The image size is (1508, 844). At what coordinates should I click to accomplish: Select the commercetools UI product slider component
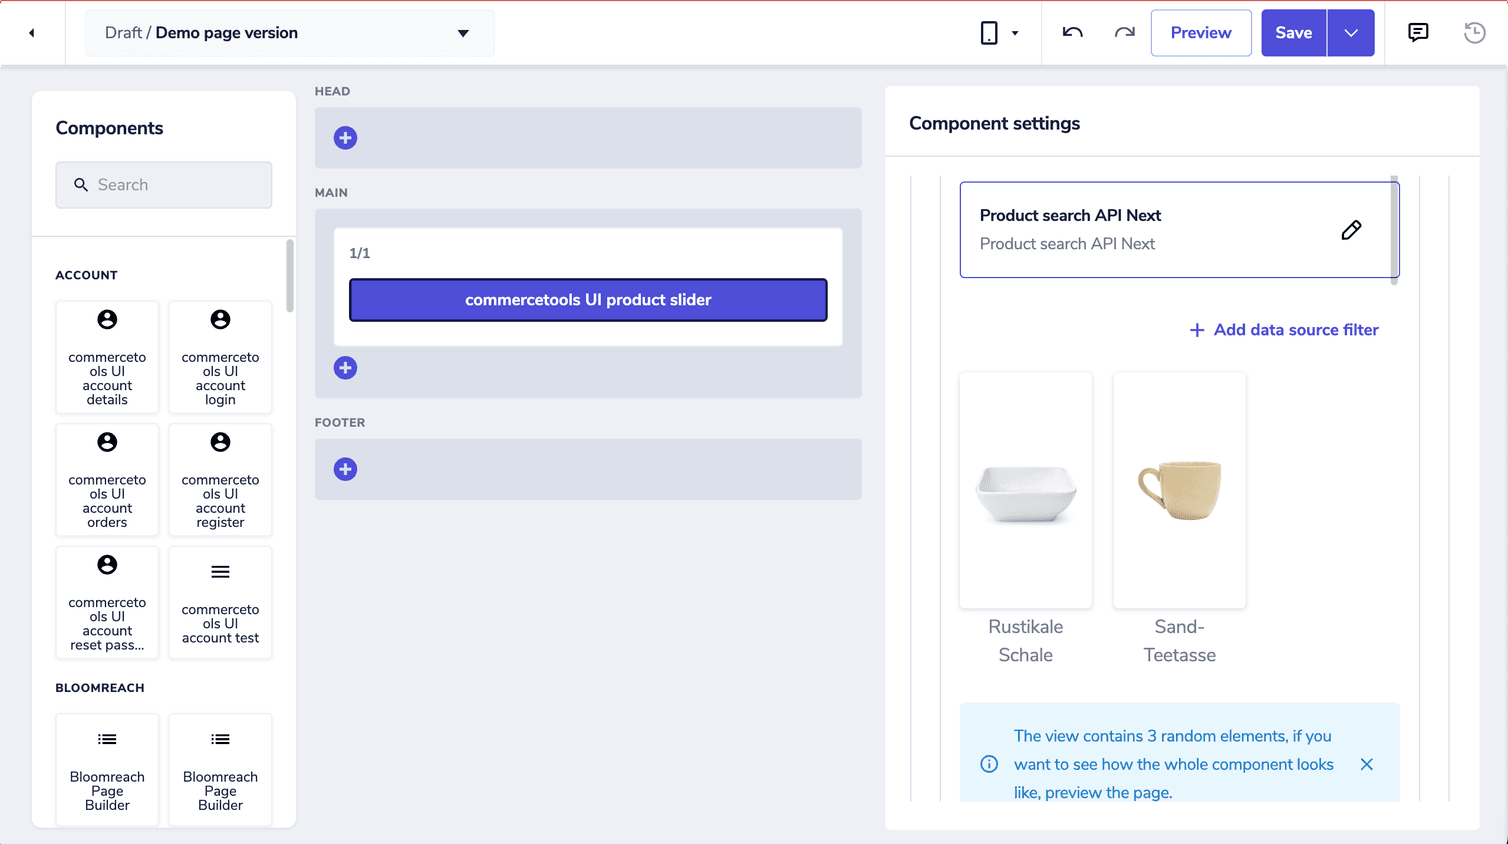pos(588,299)
